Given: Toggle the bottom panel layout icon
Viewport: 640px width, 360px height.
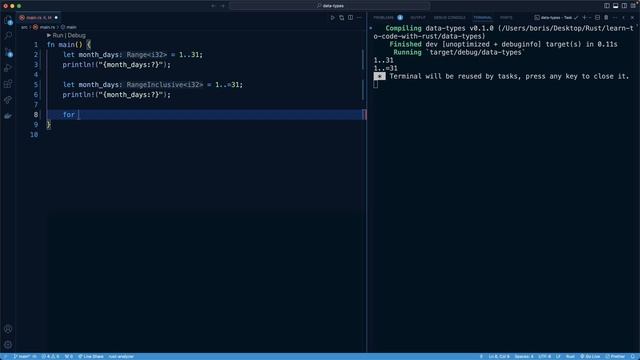Looking at the screenshot, I should click(616, 6).
